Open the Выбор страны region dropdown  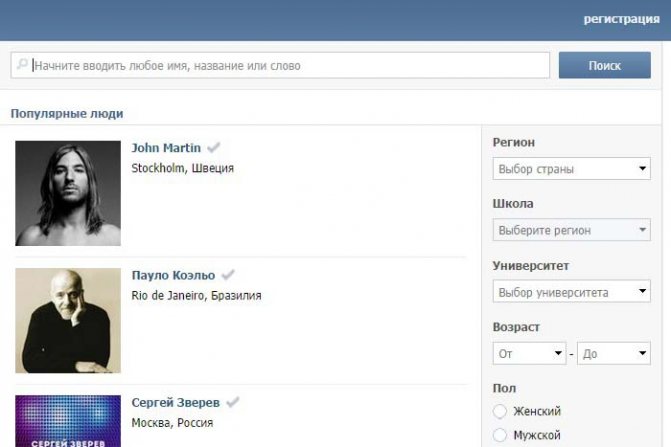coord(571,169)
